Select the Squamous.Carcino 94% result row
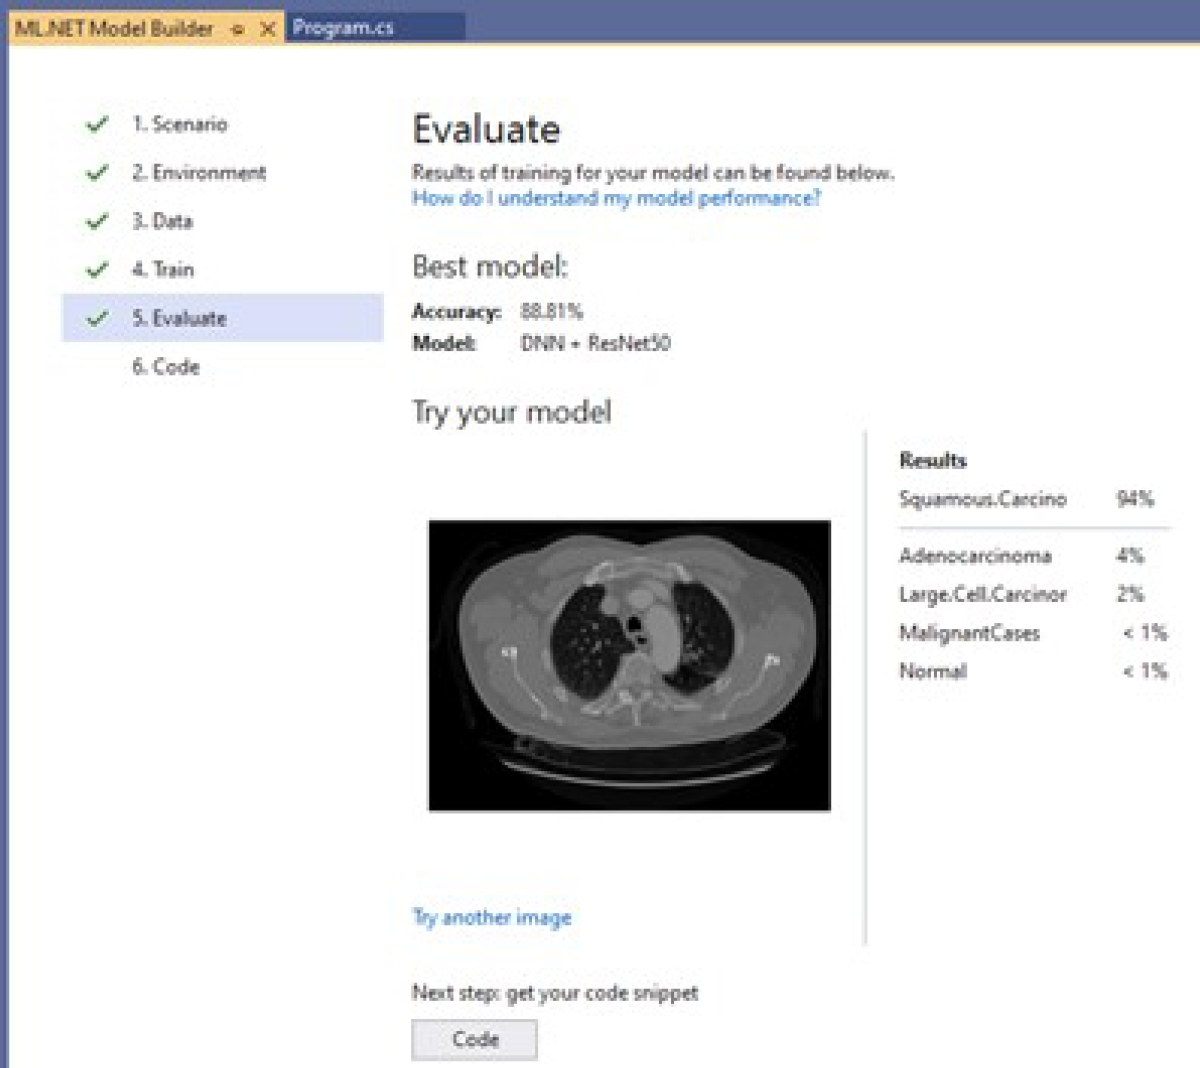 point(1027,499)
